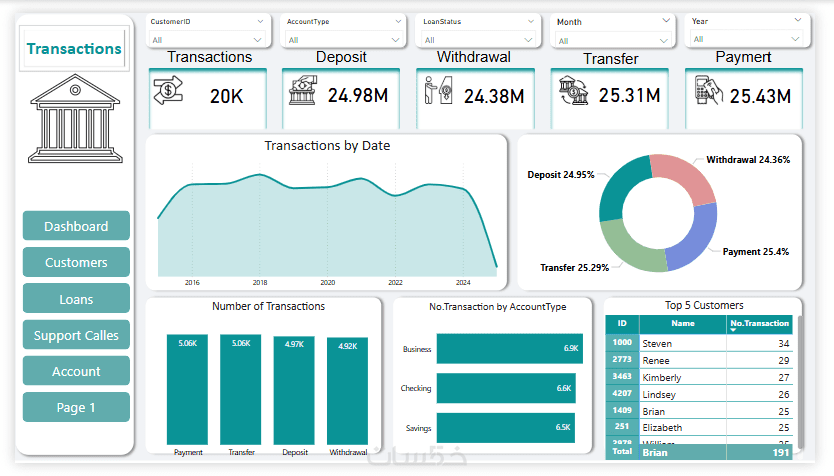Image resolution: width=834 pixels, height=476 pixels.
Task: Select the Account navigation button
Action: [76, 371]
